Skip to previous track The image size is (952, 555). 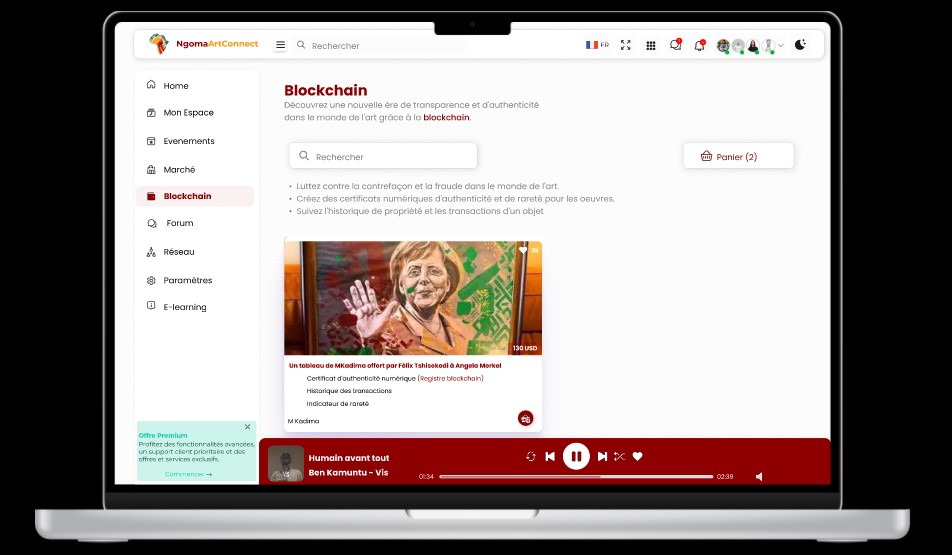tap(550, 456)
